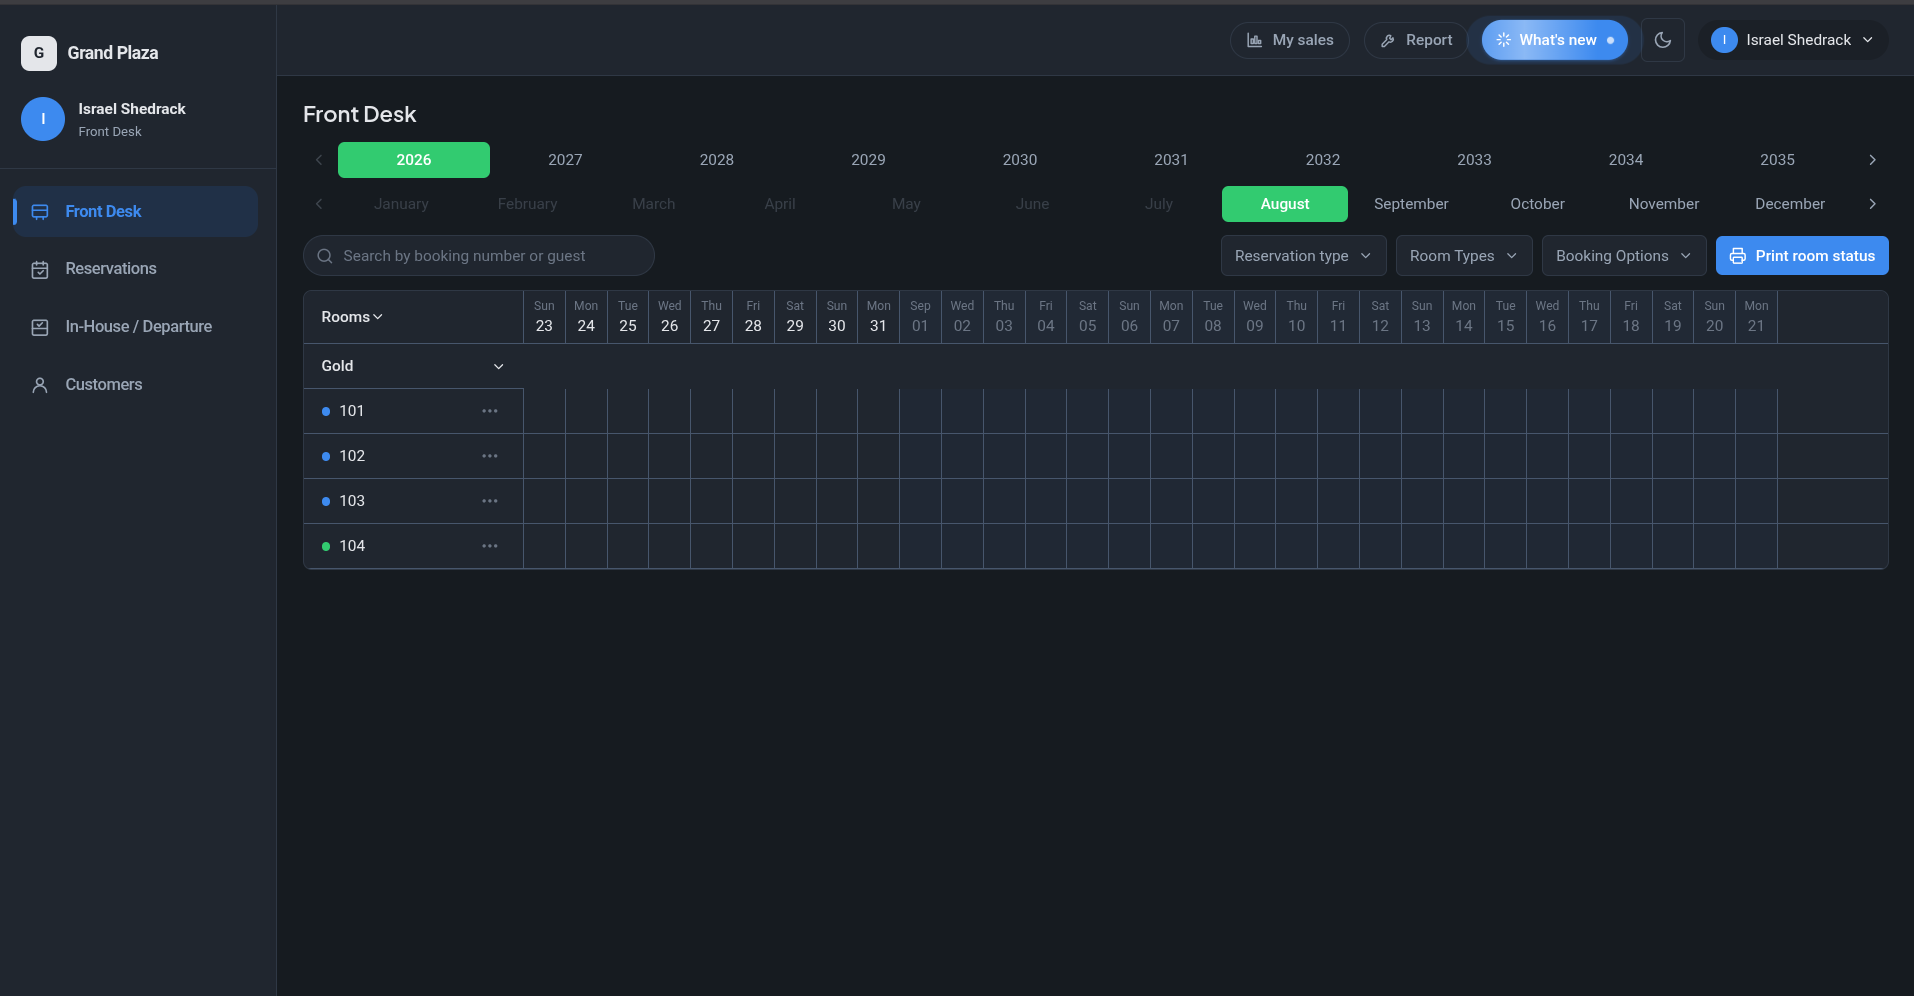Screen dimensions: 1914x996
Task: Select year 2027
Action: (x=565, y=160)
